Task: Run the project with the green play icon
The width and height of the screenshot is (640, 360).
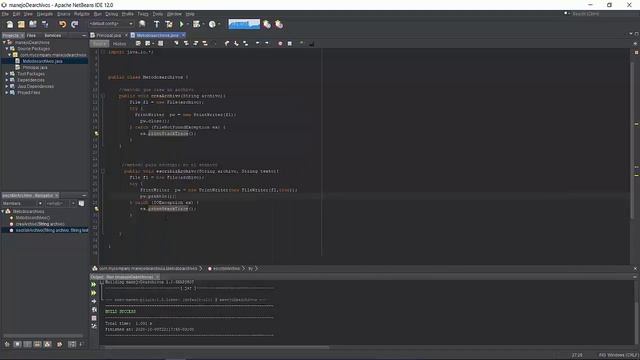Action: (182, 24)
